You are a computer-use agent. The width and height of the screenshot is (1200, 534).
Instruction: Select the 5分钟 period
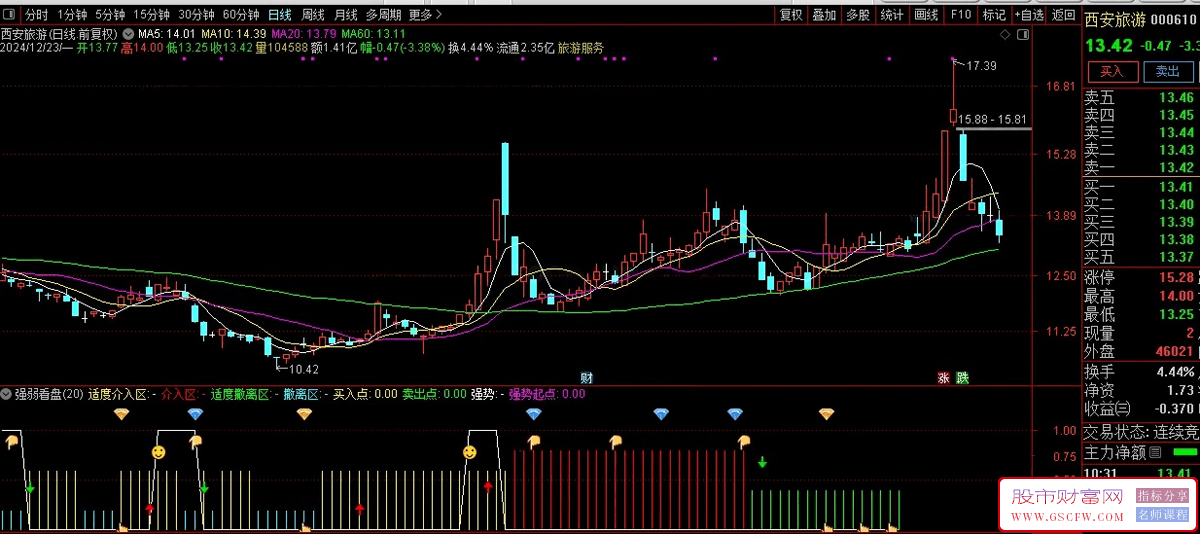[x=111, y=15]
